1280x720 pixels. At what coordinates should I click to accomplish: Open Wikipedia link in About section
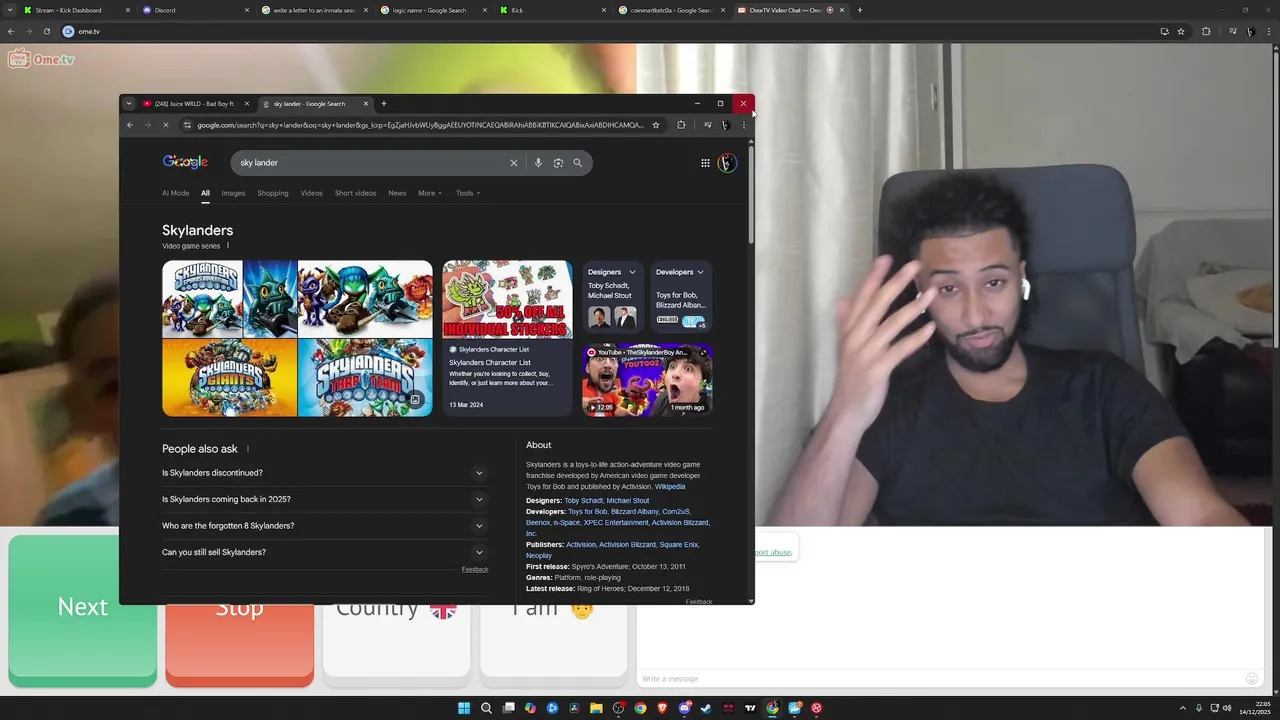(x=670, y=486)
